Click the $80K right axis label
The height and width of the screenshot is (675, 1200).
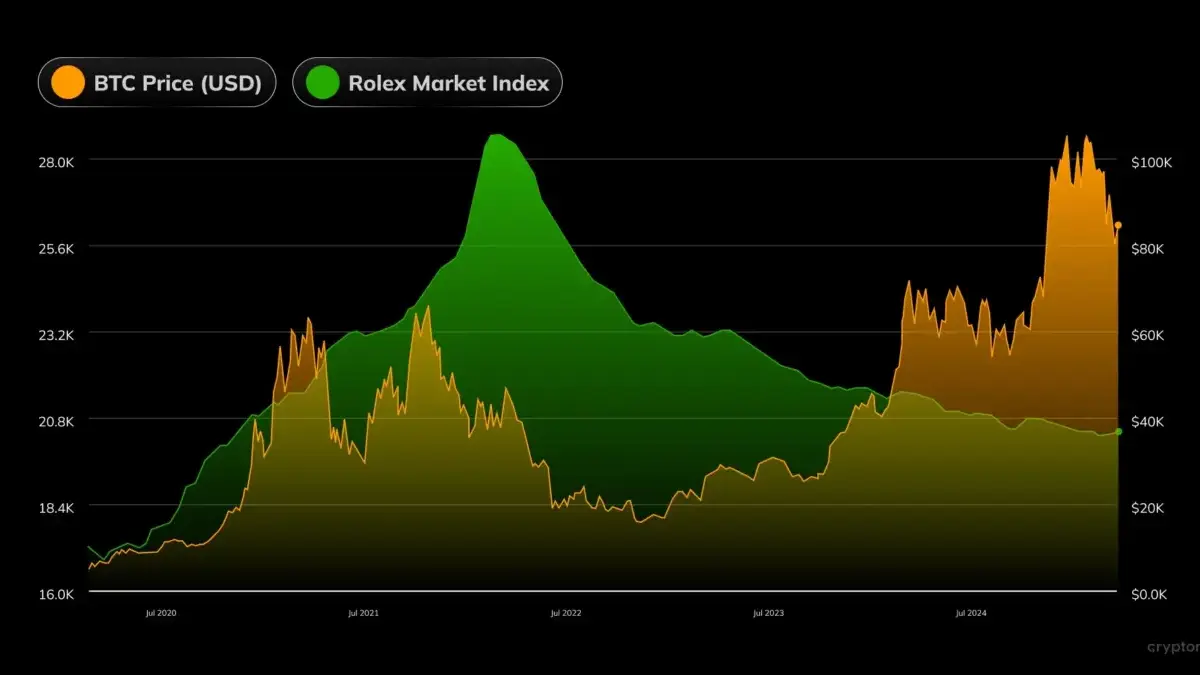[x=1148, y=248]
